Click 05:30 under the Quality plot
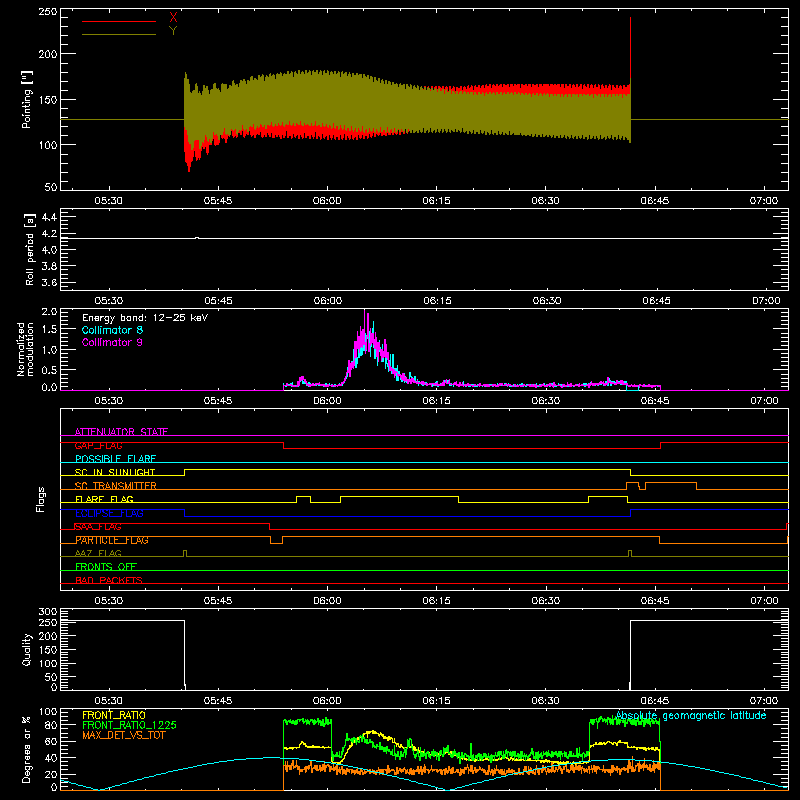800x800 pixels. click(x=109, y=701)
